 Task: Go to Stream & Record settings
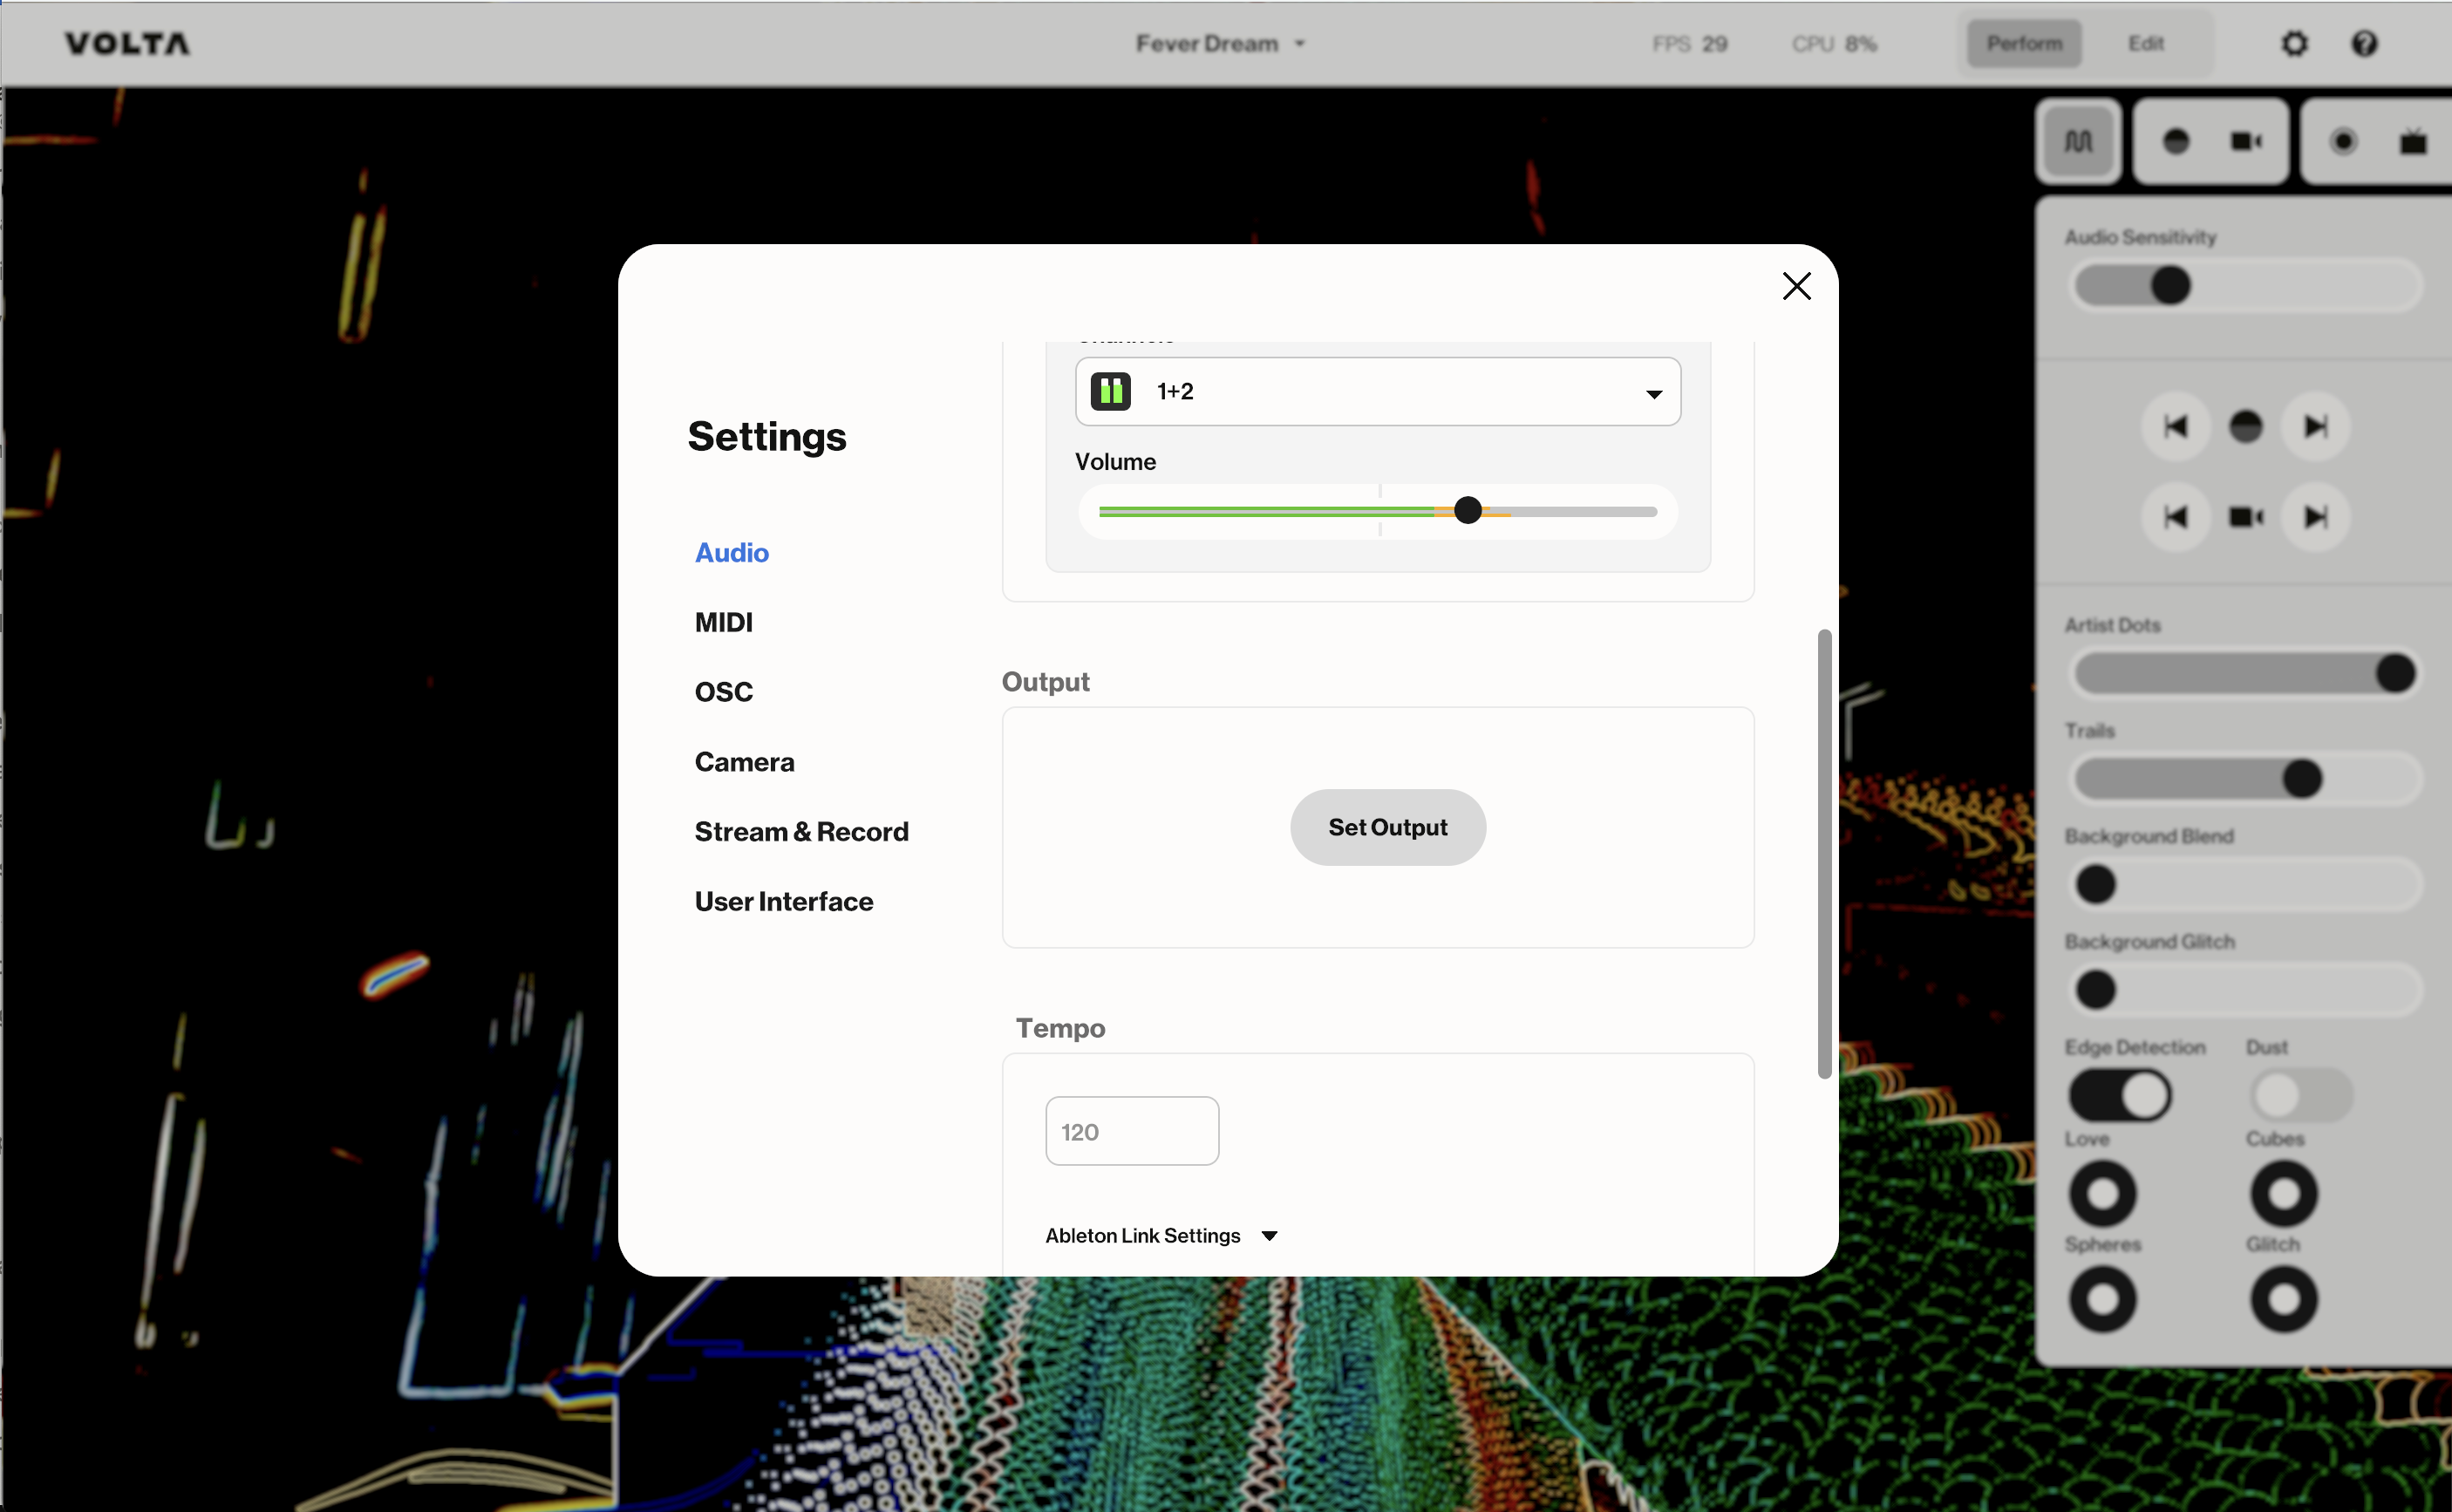[x=801, y=832]
